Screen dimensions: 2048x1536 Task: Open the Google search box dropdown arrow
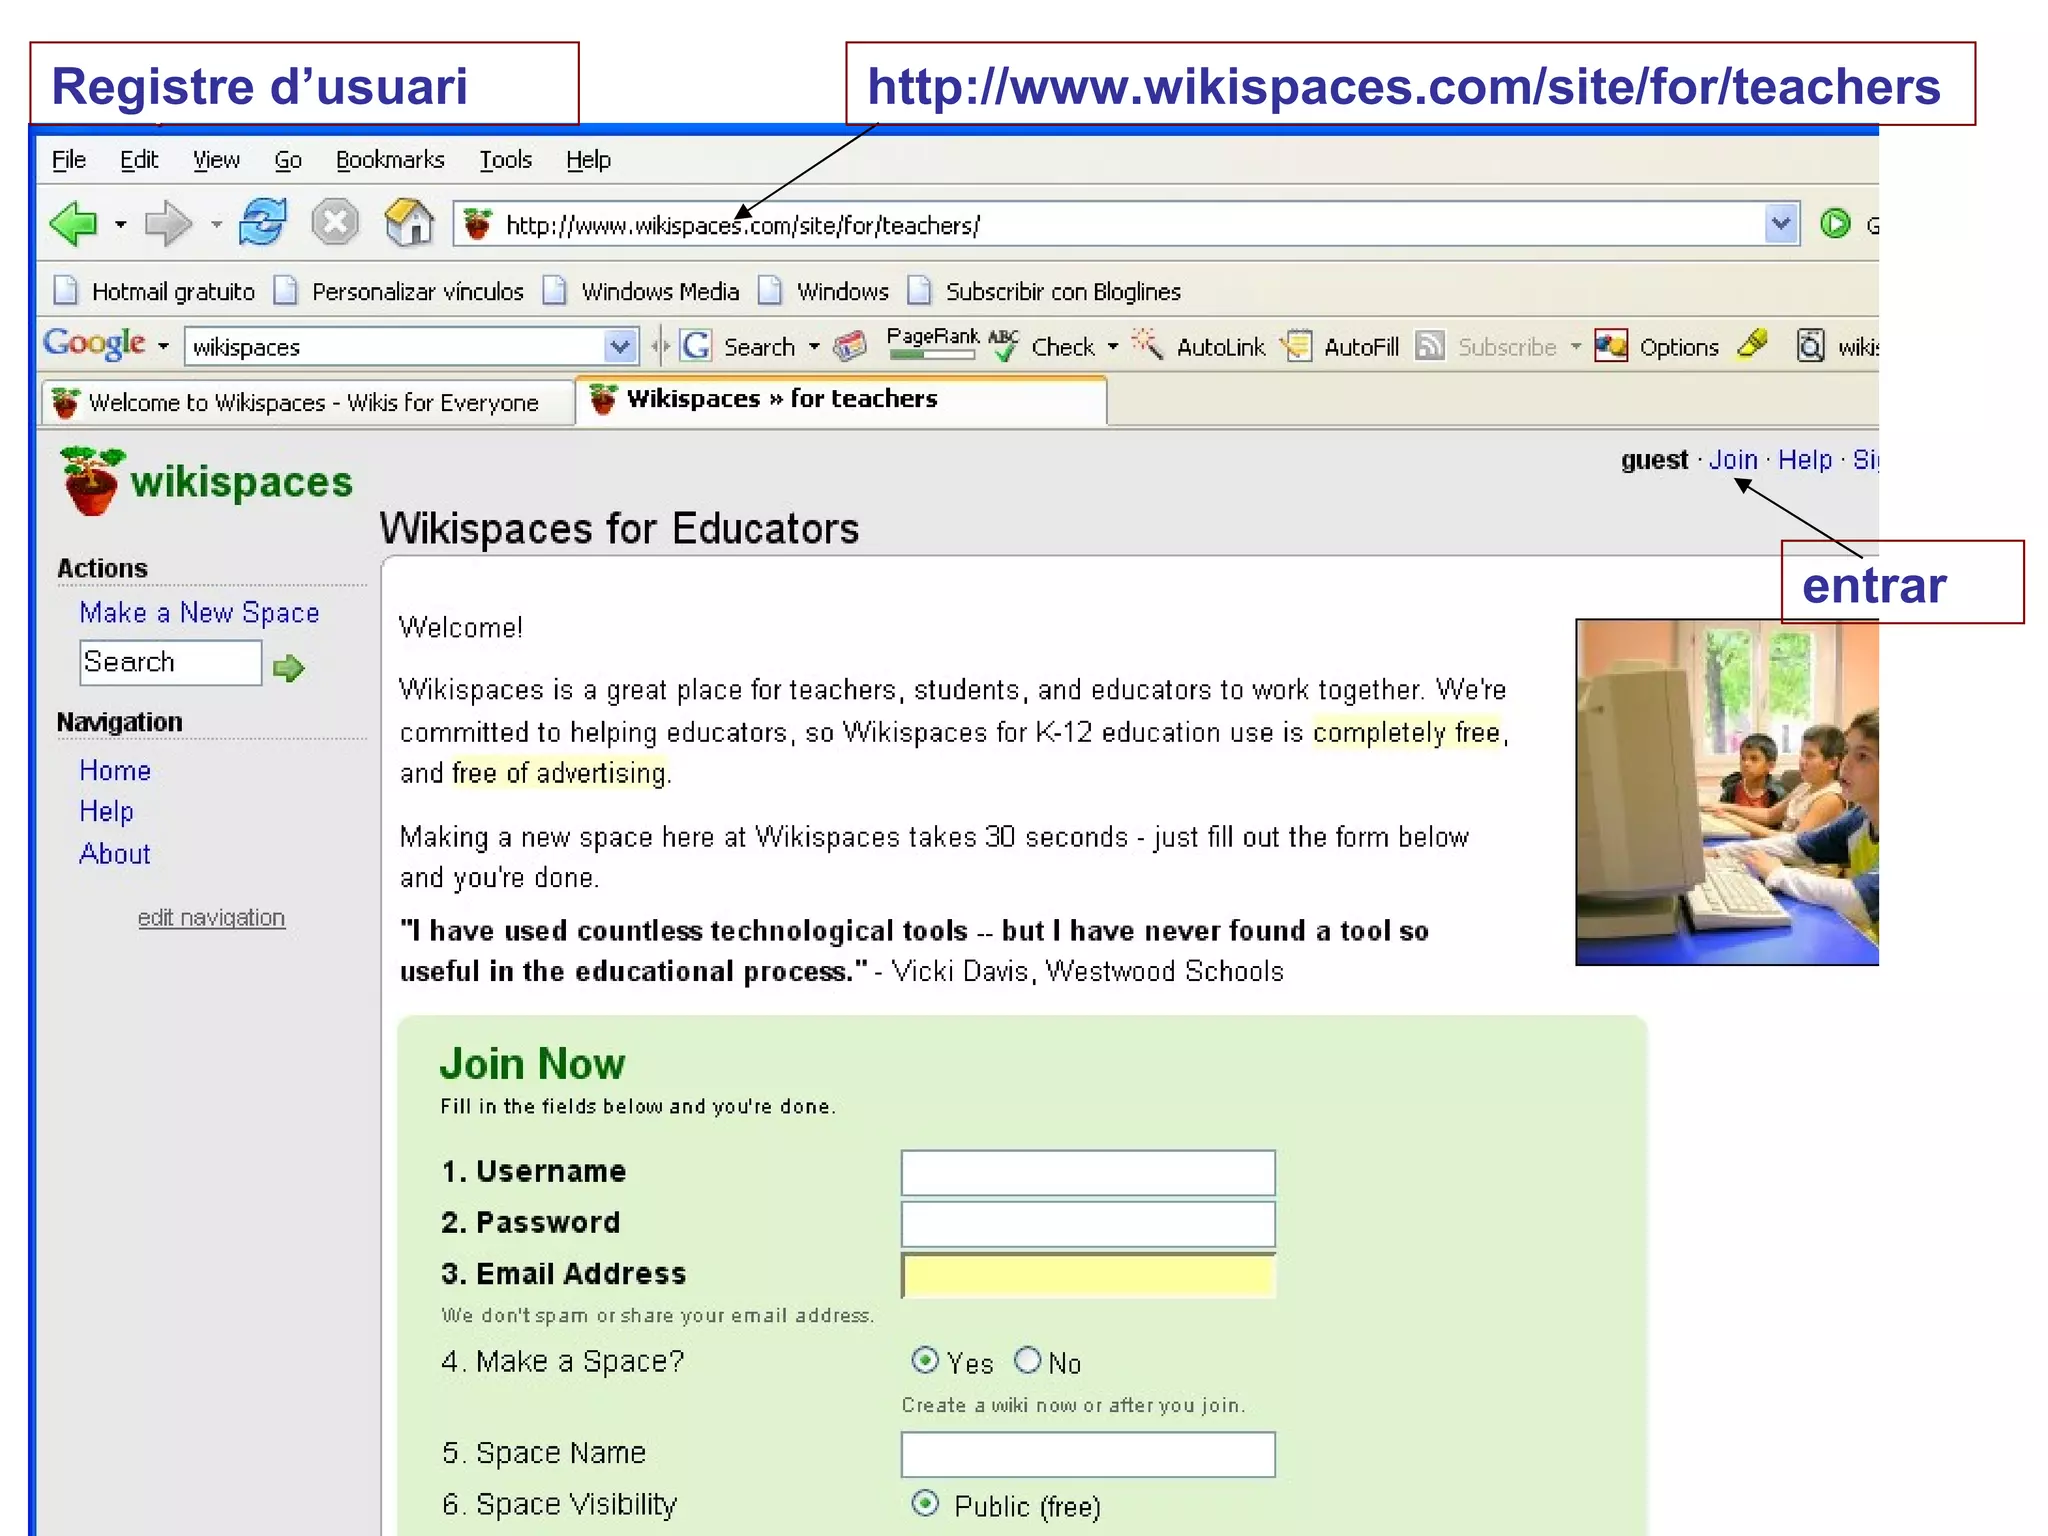click(620, 346)
